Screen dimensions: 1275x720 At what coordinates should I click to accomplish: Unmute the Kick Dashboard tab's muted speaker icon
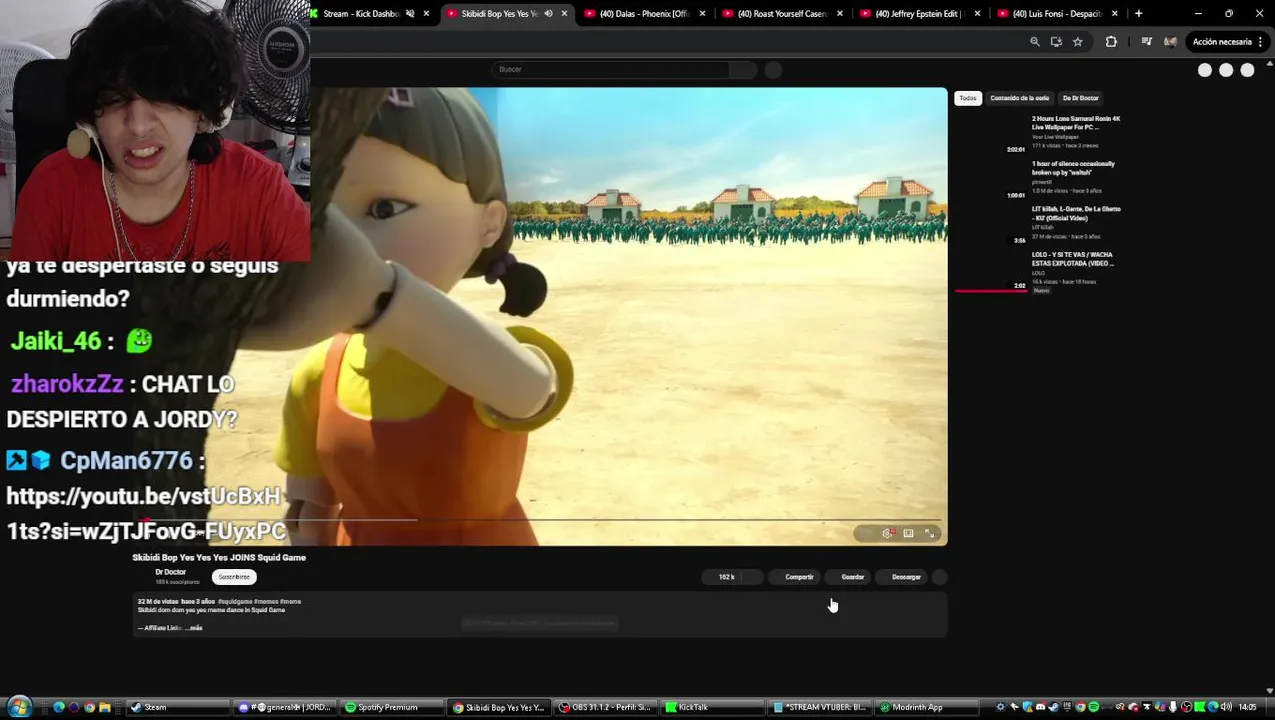(410, 14)
